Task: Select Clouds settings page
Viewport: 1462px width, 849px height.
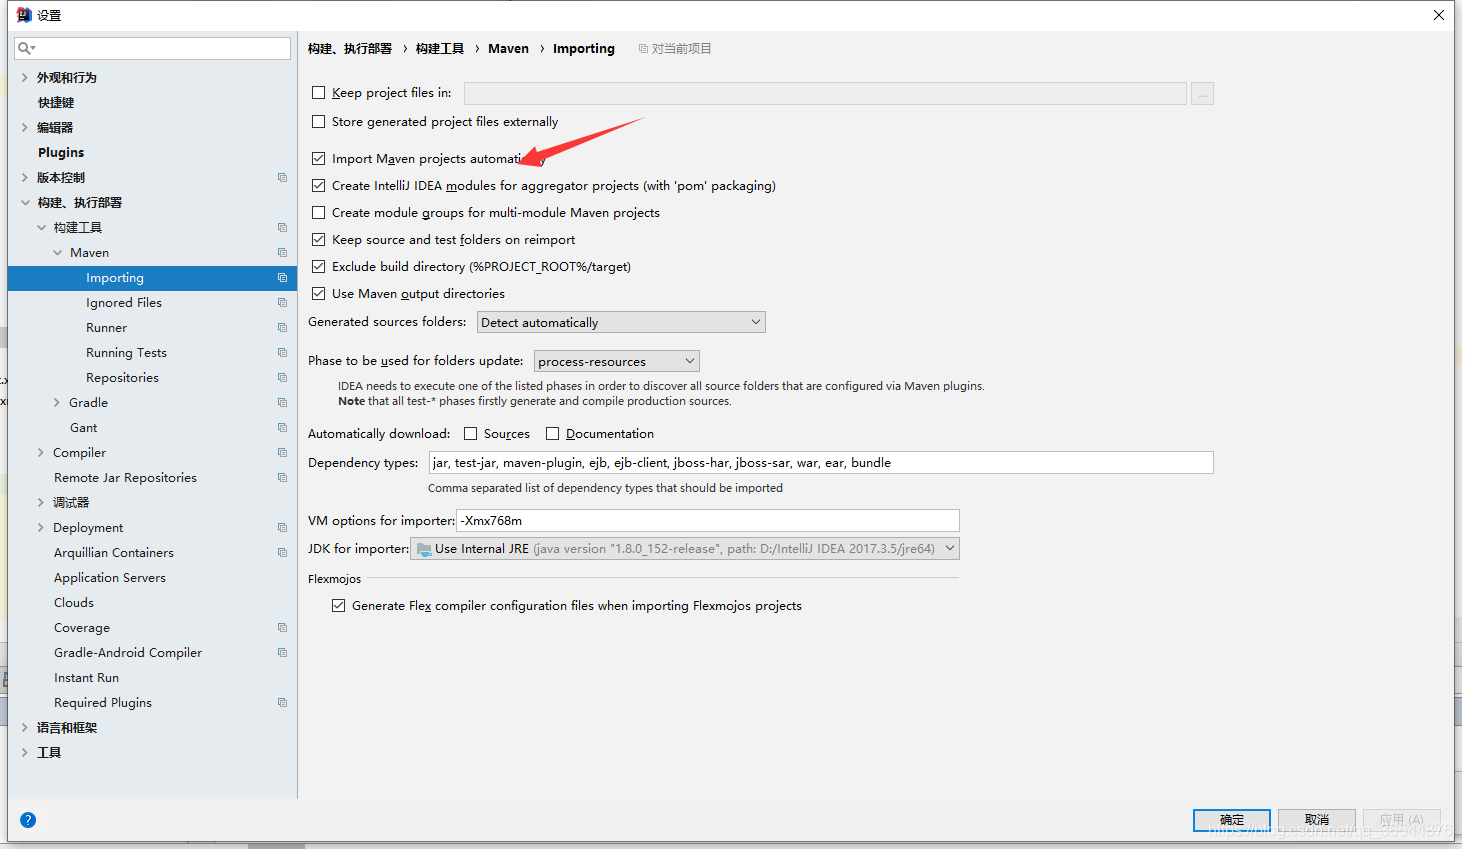Action: pos(74,603)
